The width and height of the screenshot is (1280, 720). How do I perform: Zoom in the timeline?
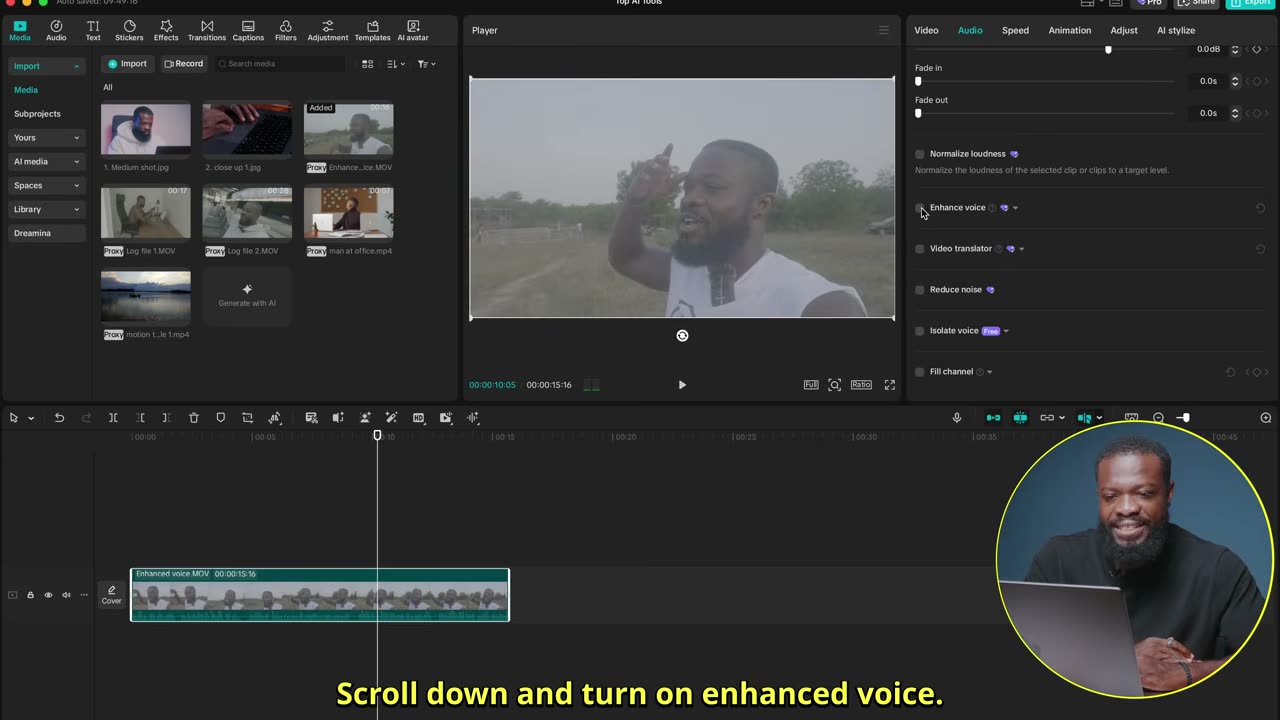click(x=1266, y=418)
